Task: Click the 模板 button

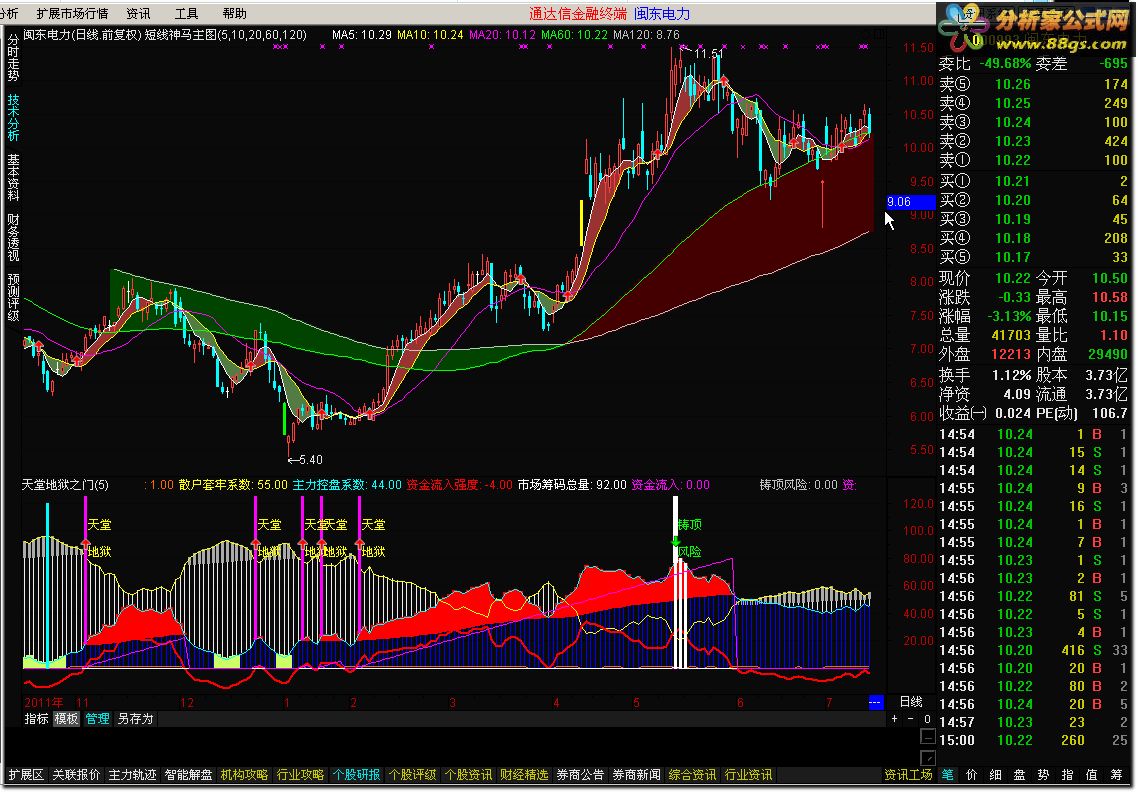Action: [x=67, y=719]
